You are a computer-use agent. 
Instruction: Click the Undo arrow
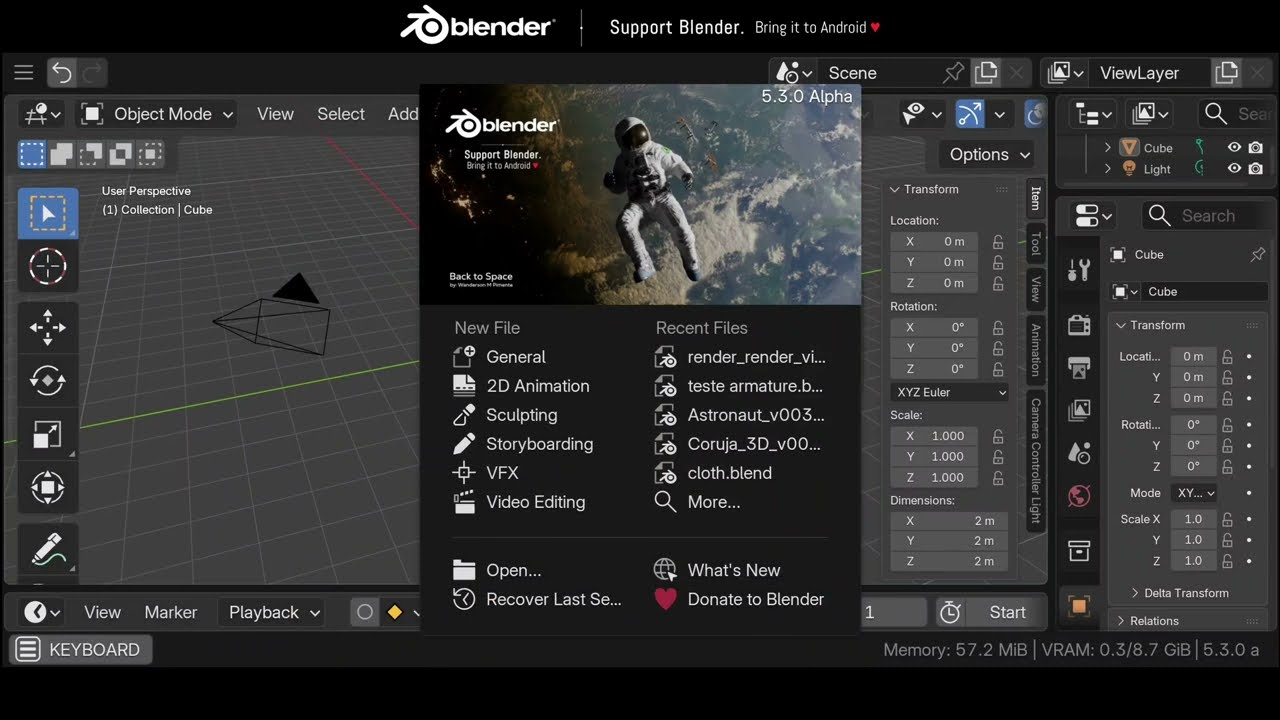[x=62, y=72]
